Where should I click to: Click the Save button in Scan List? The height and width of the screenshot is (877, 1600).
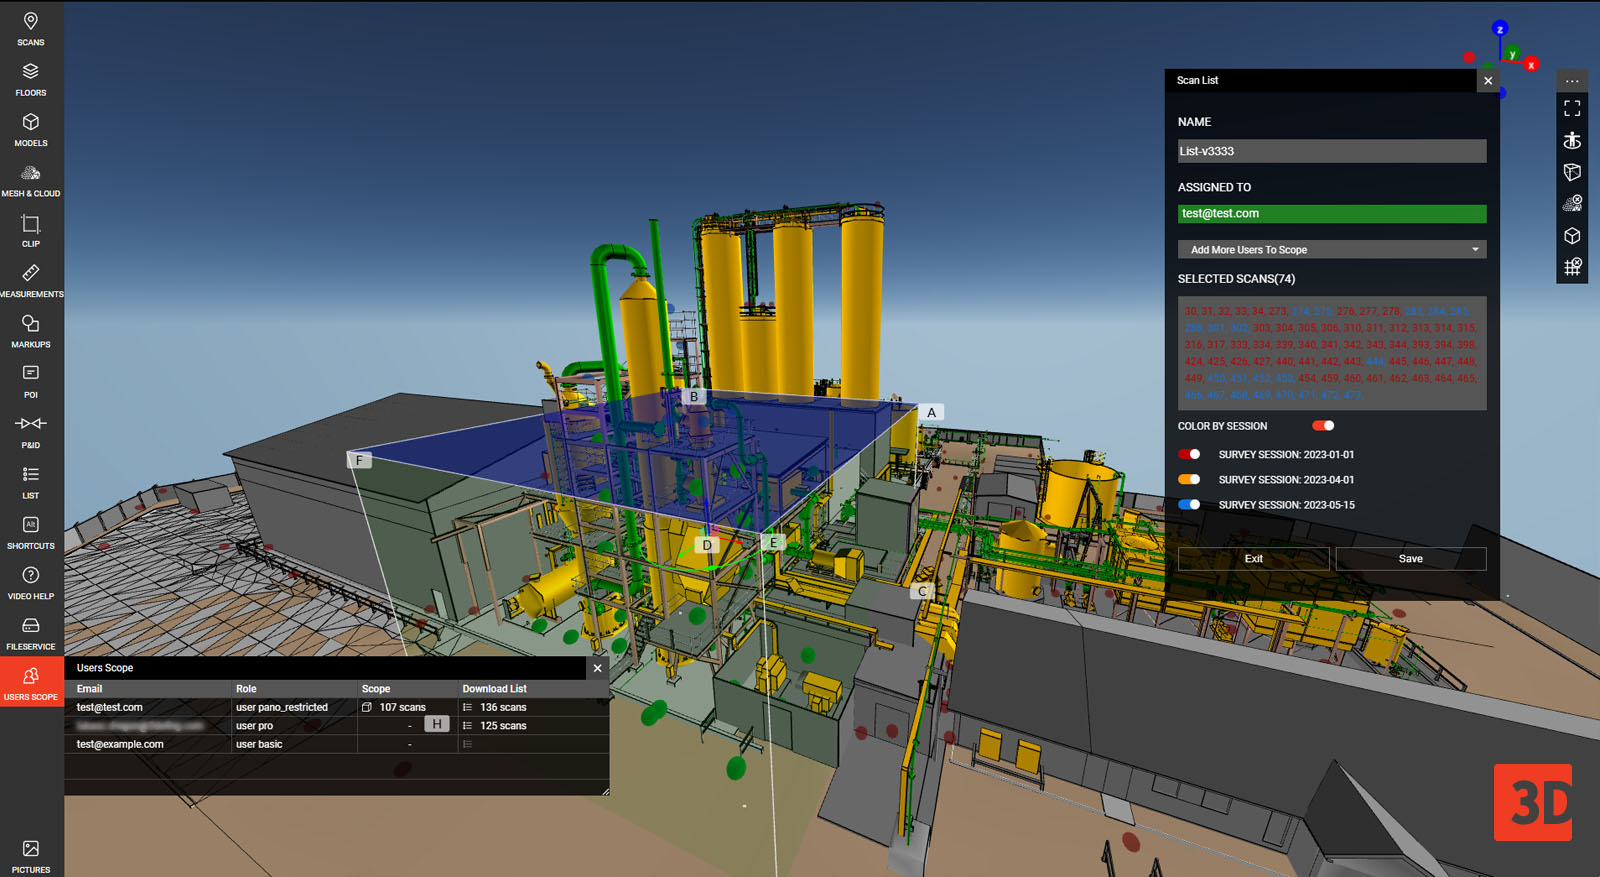point(1410,559)
